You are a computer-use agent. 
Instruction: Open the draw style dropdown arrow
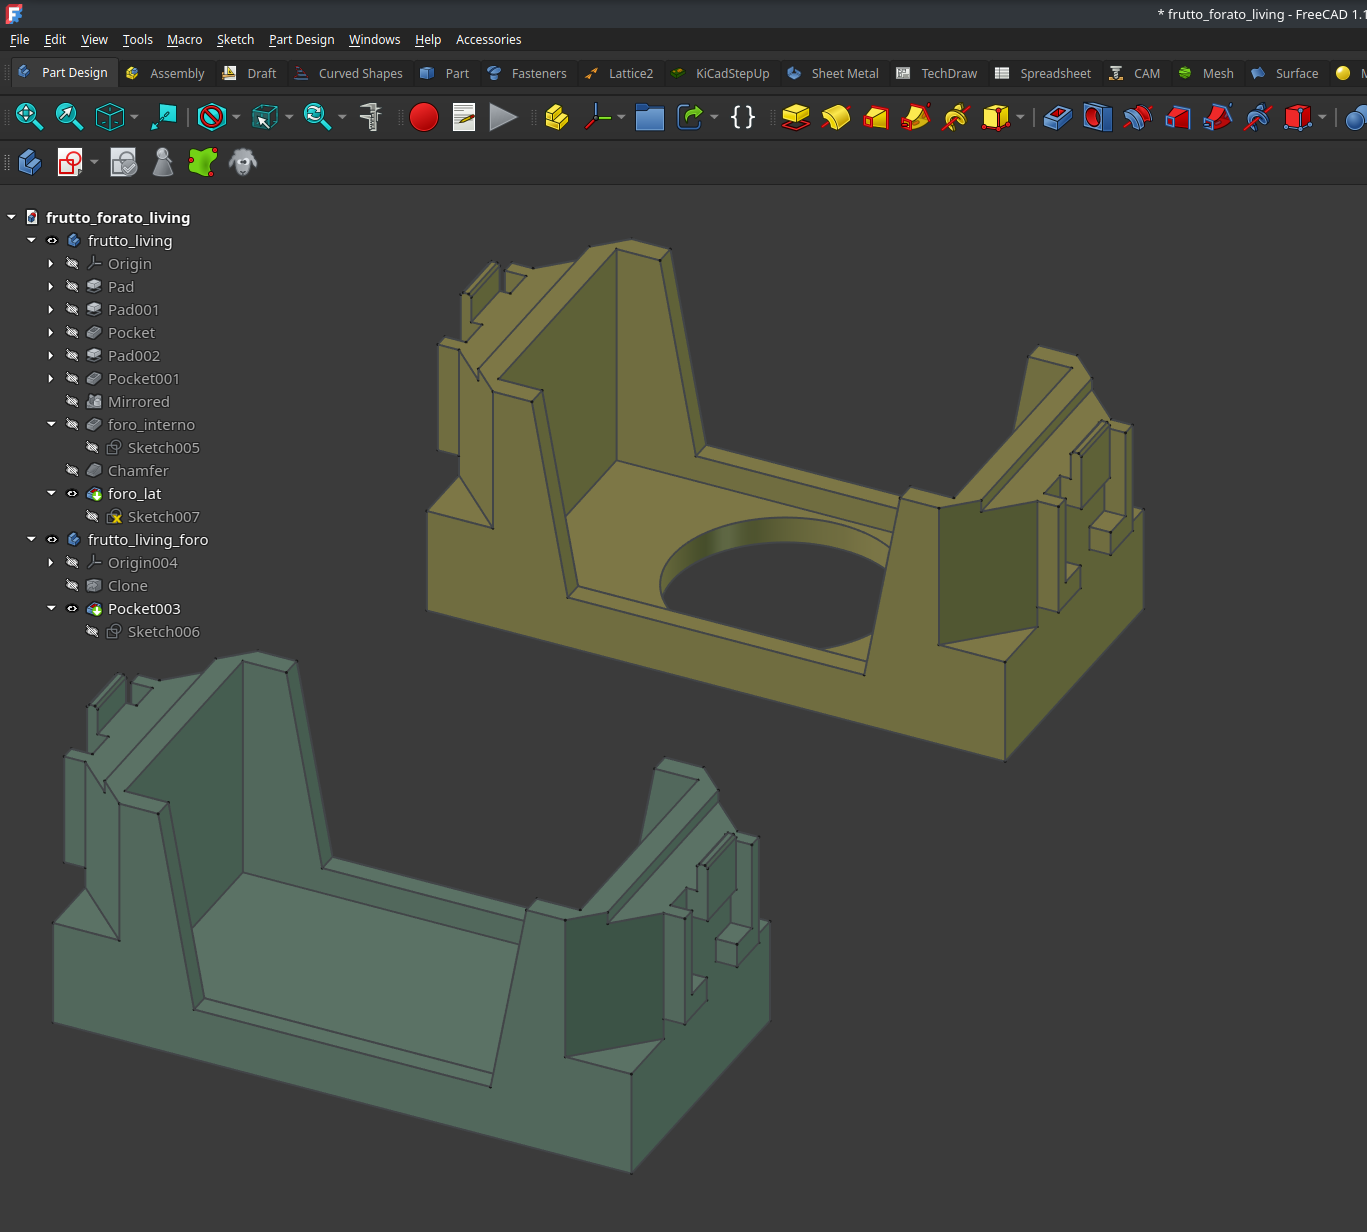tap(236, 117)
